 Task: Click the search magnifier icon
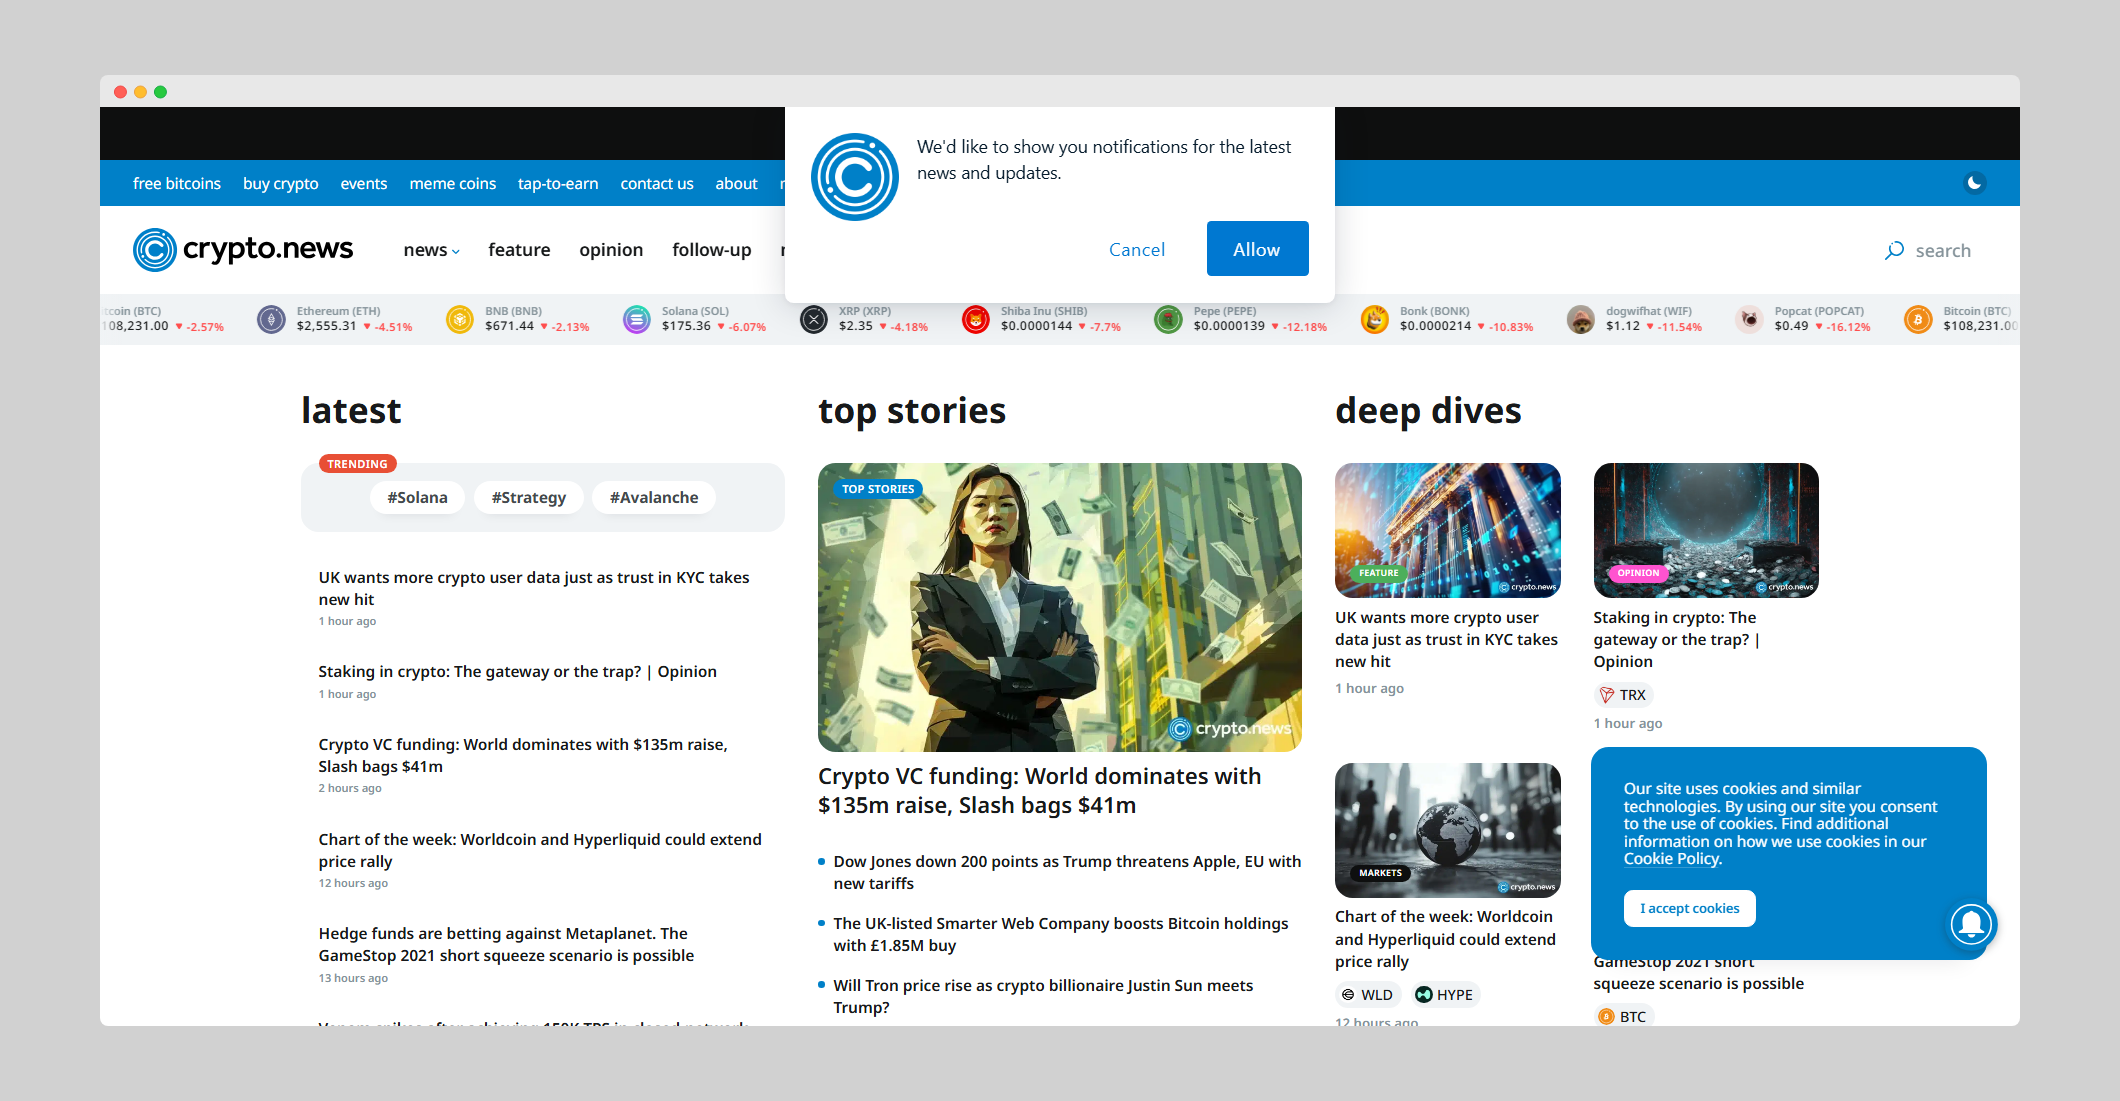click(x=1894, y=251)
